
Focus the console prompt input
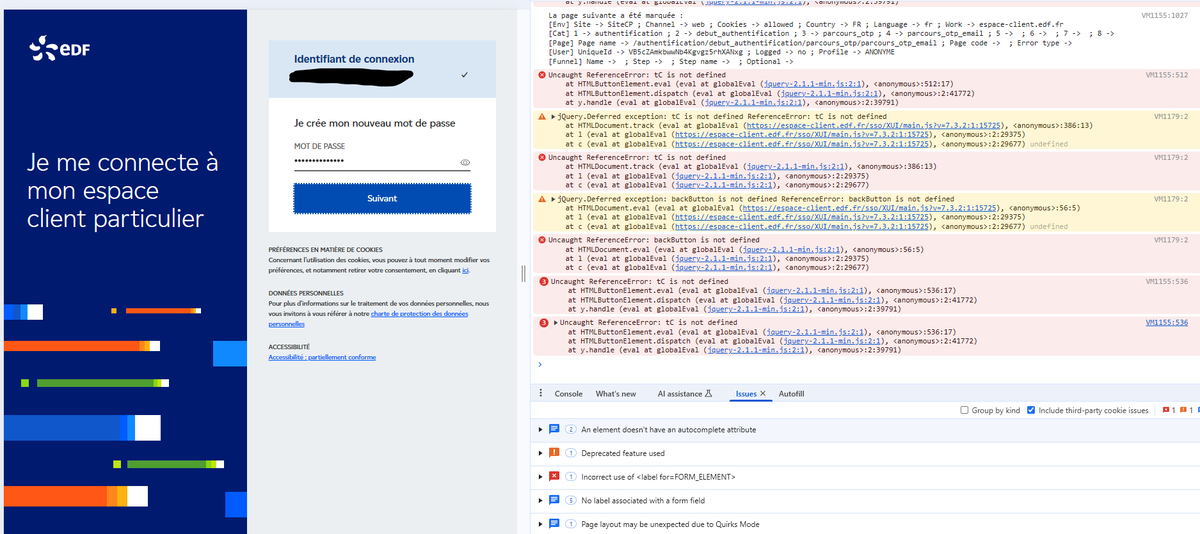[x=870, y=365]
